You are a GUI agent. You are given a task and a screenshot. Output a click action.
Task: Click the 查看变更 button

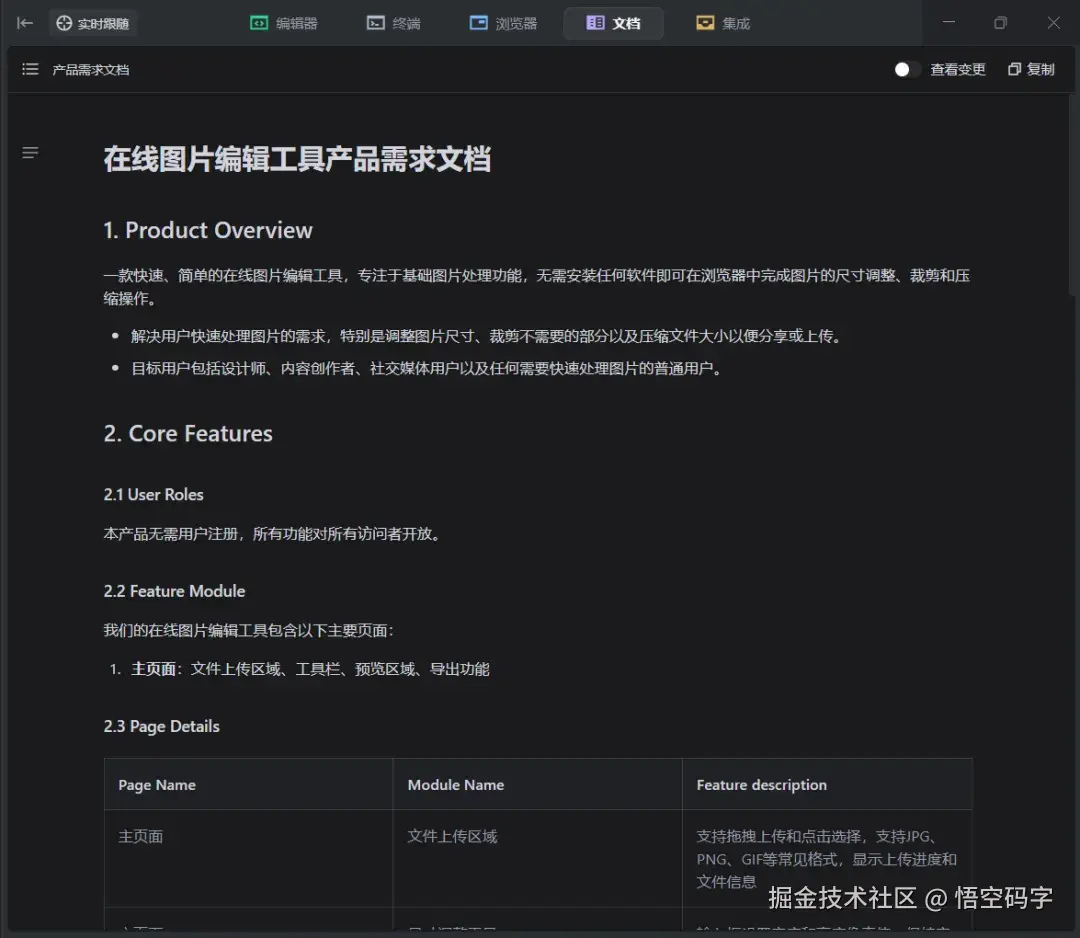click(x=959, y=69)
